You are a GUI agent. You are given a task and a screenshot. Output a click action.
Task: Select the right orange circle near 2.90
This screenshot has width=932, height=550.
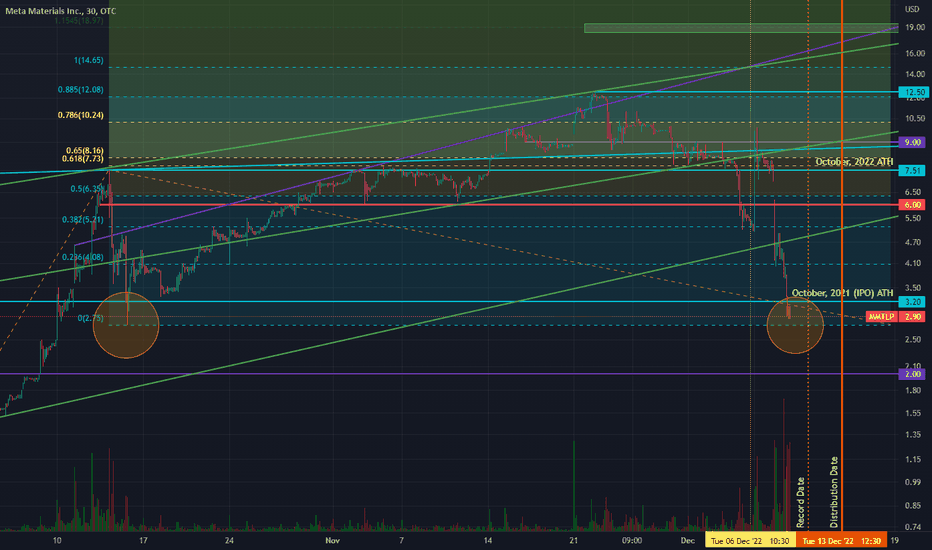point(795,325)
